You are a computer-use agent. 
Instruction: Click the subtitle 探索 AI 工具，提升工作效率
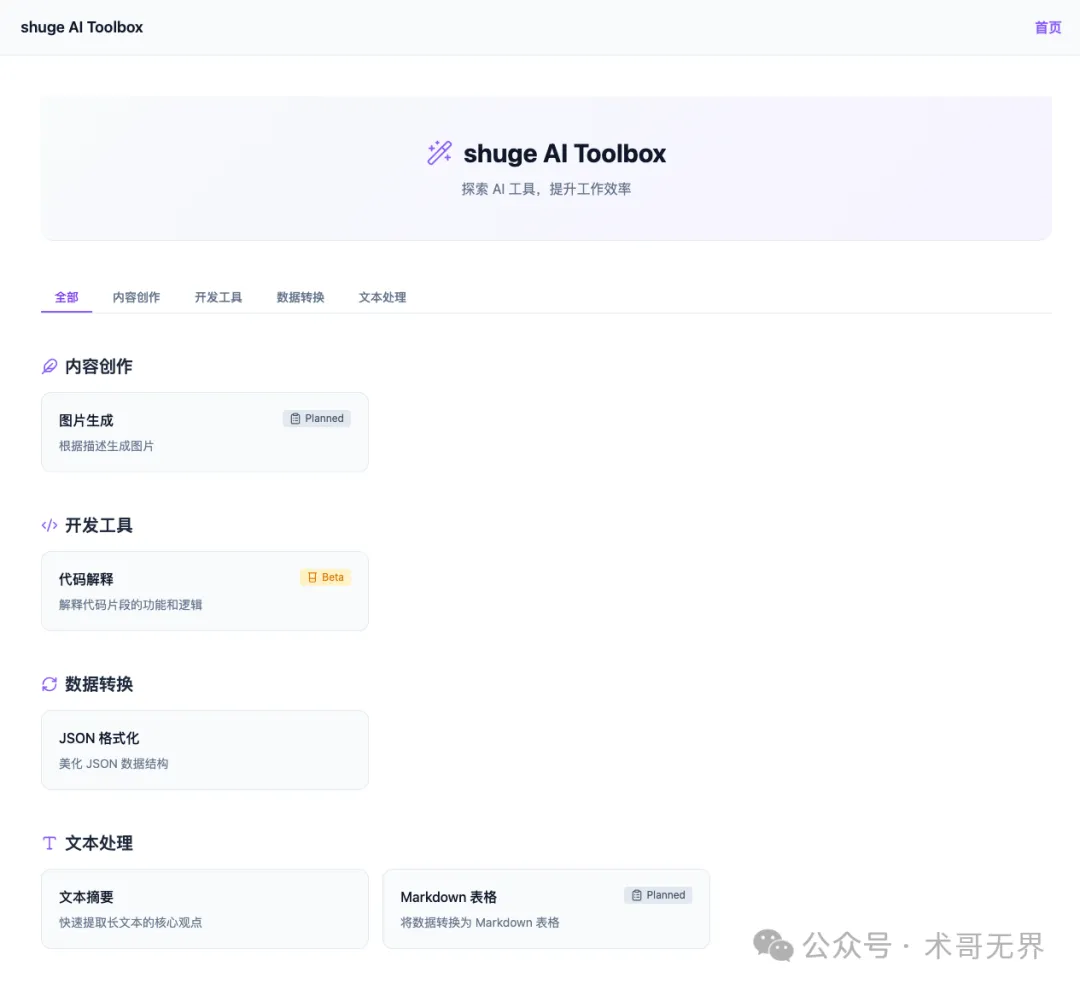tap(546, 189)
